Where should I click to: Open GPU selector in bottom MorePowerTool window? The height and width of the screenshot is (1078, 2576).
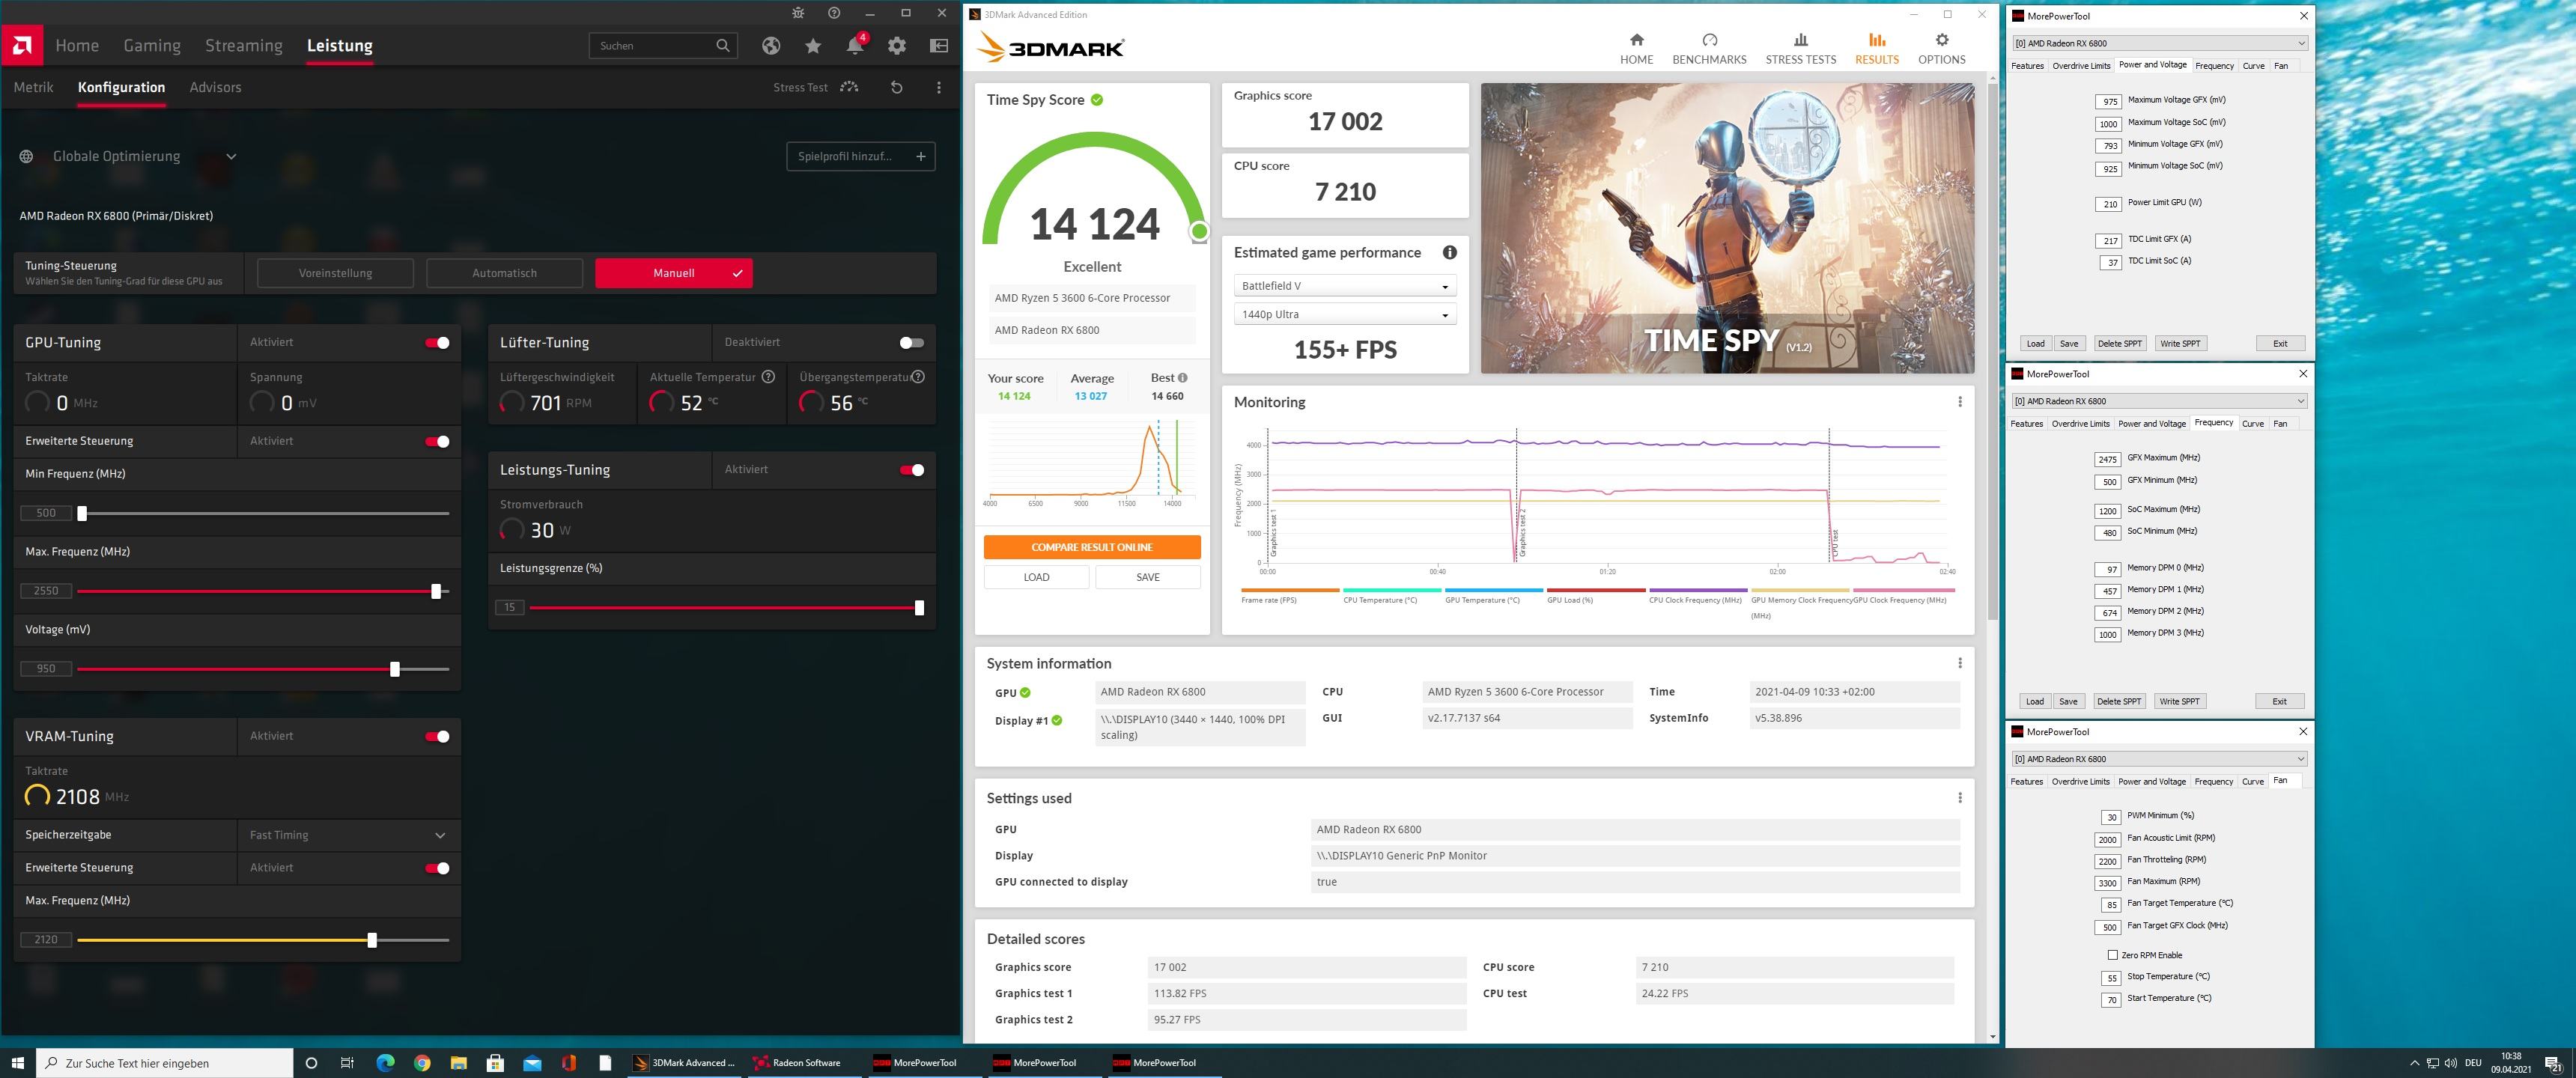coord(2160,759)
